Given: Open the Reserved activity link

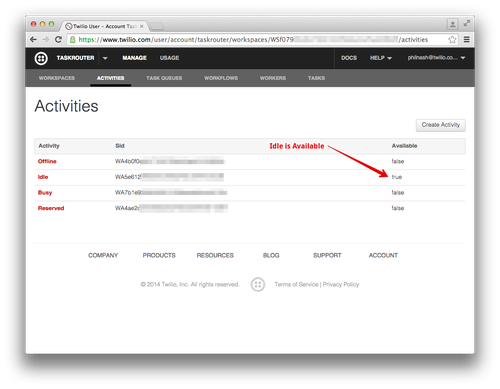Looking at the screenshot, I should pos(51,208).
